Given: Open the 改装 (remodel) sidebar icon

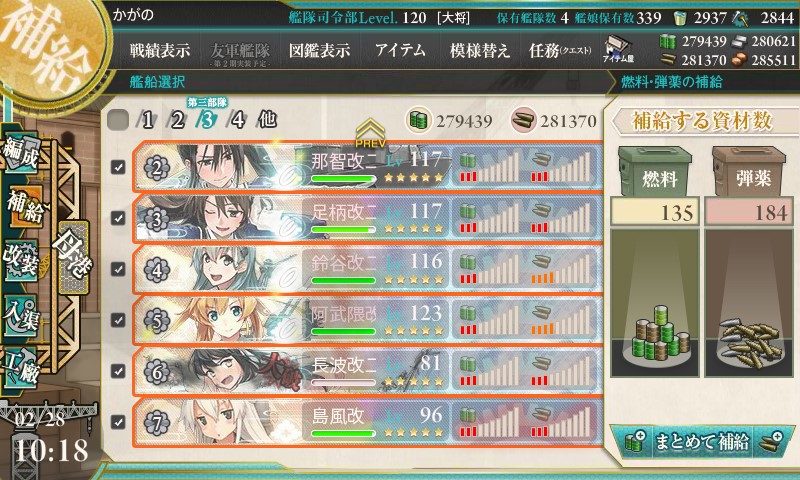Looking at the screenshot, I should tap(21, 262).
